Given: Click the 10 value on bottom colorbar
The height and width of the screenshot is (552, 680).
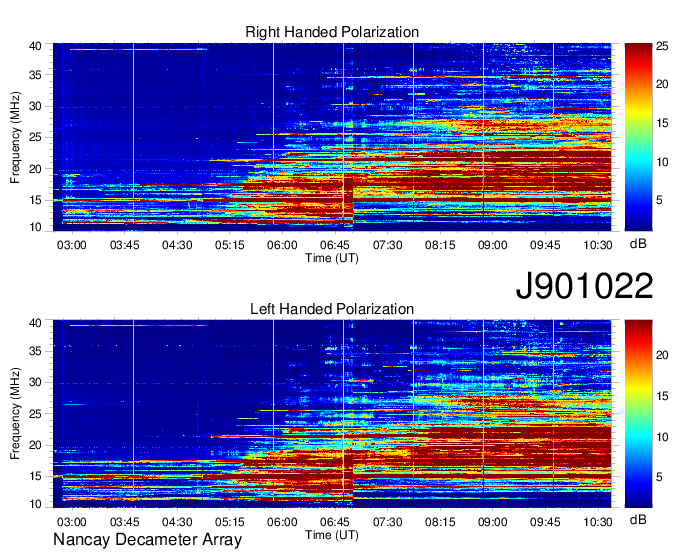Looking at the screenshot, I should coord(662,437).
